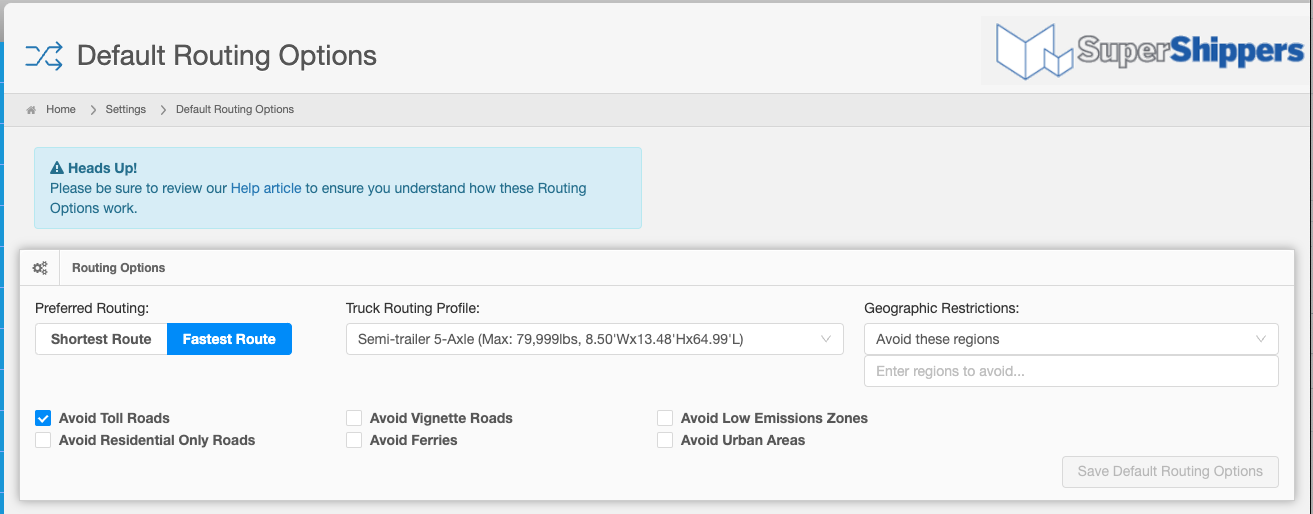This screenshot has height=514, width=1313.
Task: Toggle Avoid Urban Areas checkbox
Action: click(665, 440)
